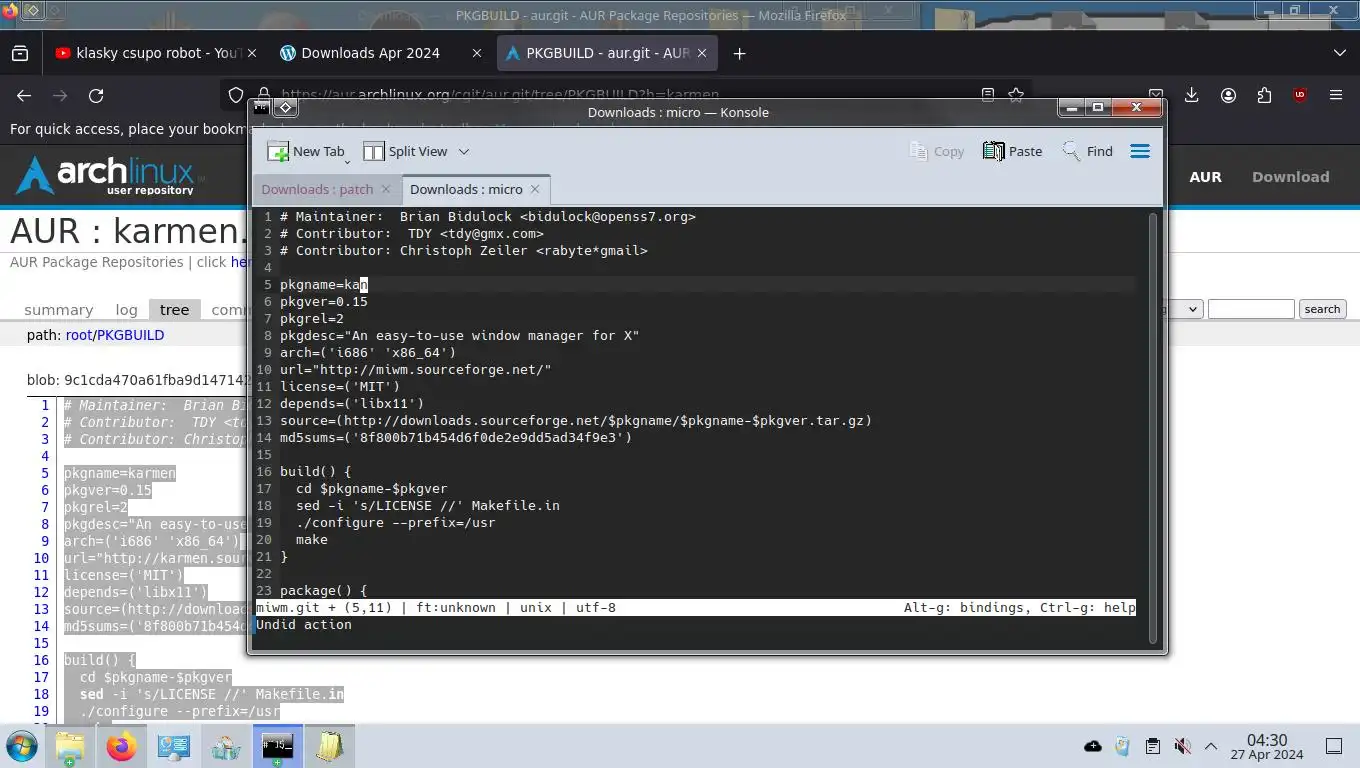Open the file manager taskbar icon
Viewport: 1360px width, 768px height.
tap(70, 746)
